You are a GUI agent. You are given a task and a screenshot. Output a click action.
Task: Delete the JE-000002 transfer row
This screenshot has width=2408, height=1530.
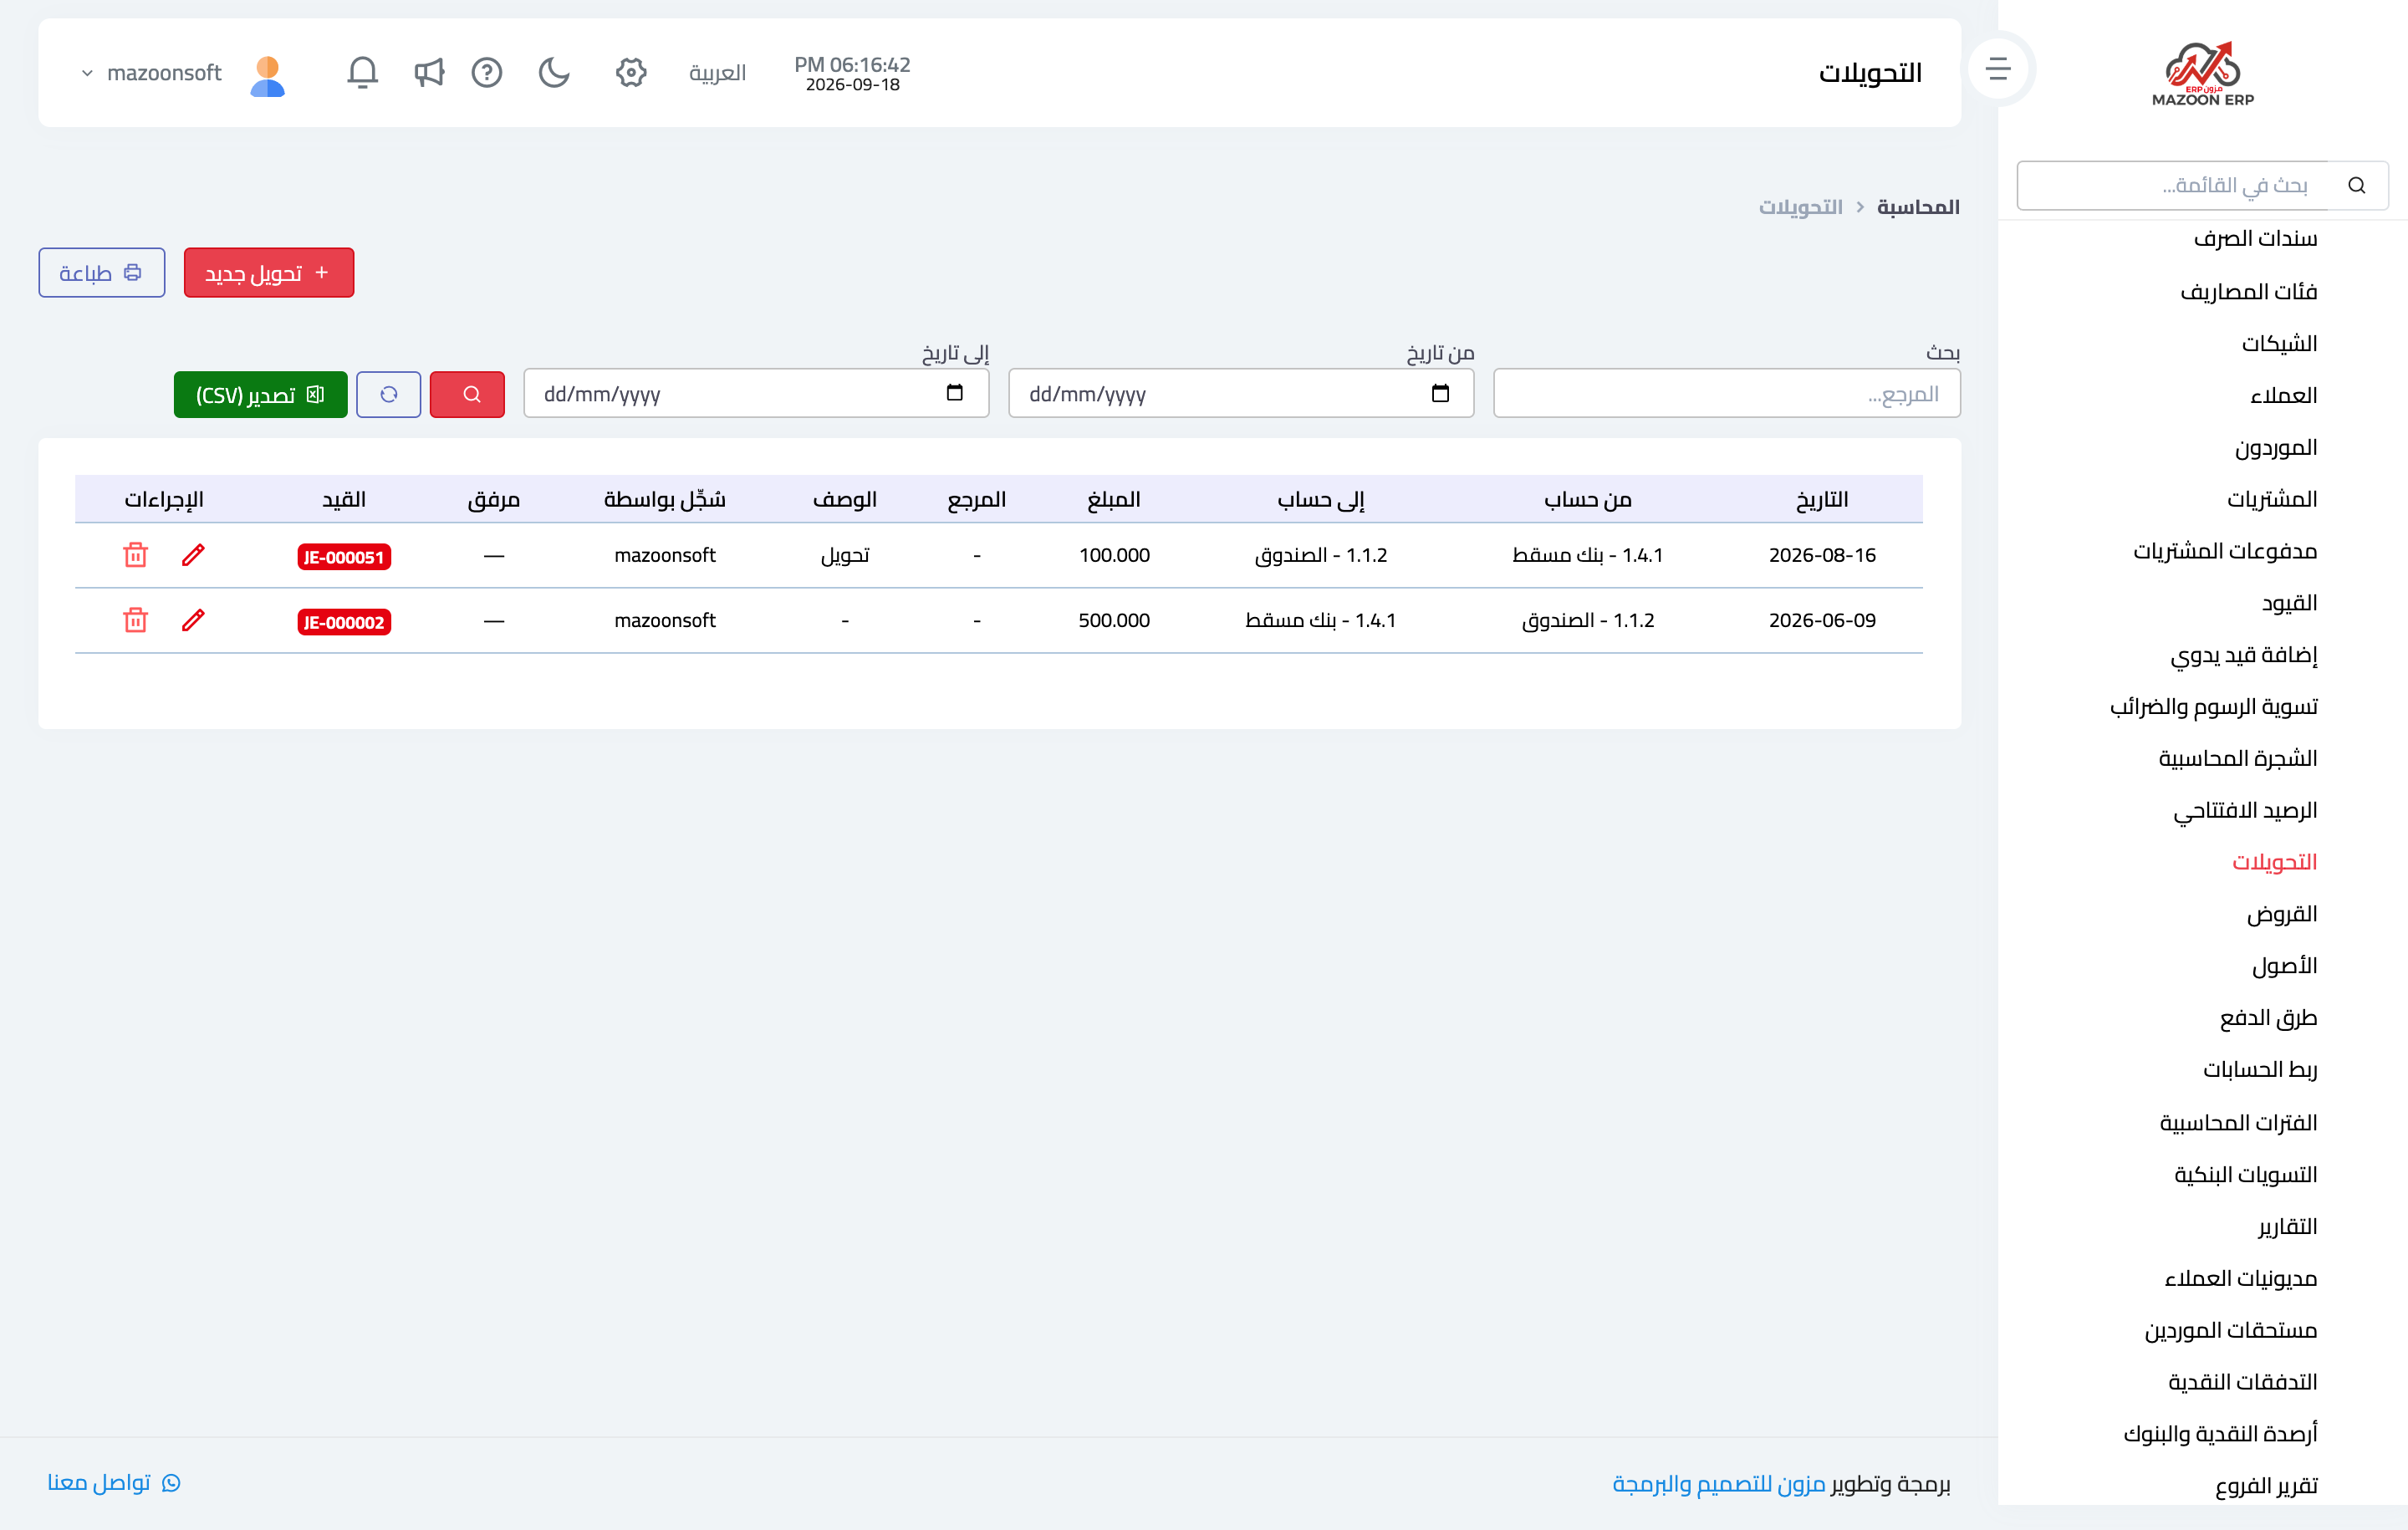[136, 620]
